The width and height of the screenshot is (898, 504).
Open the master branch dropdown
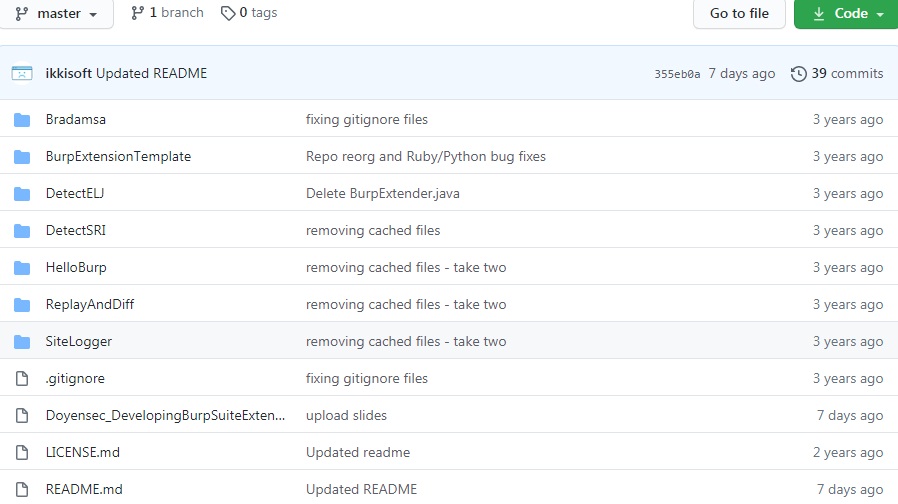point(56,13)
